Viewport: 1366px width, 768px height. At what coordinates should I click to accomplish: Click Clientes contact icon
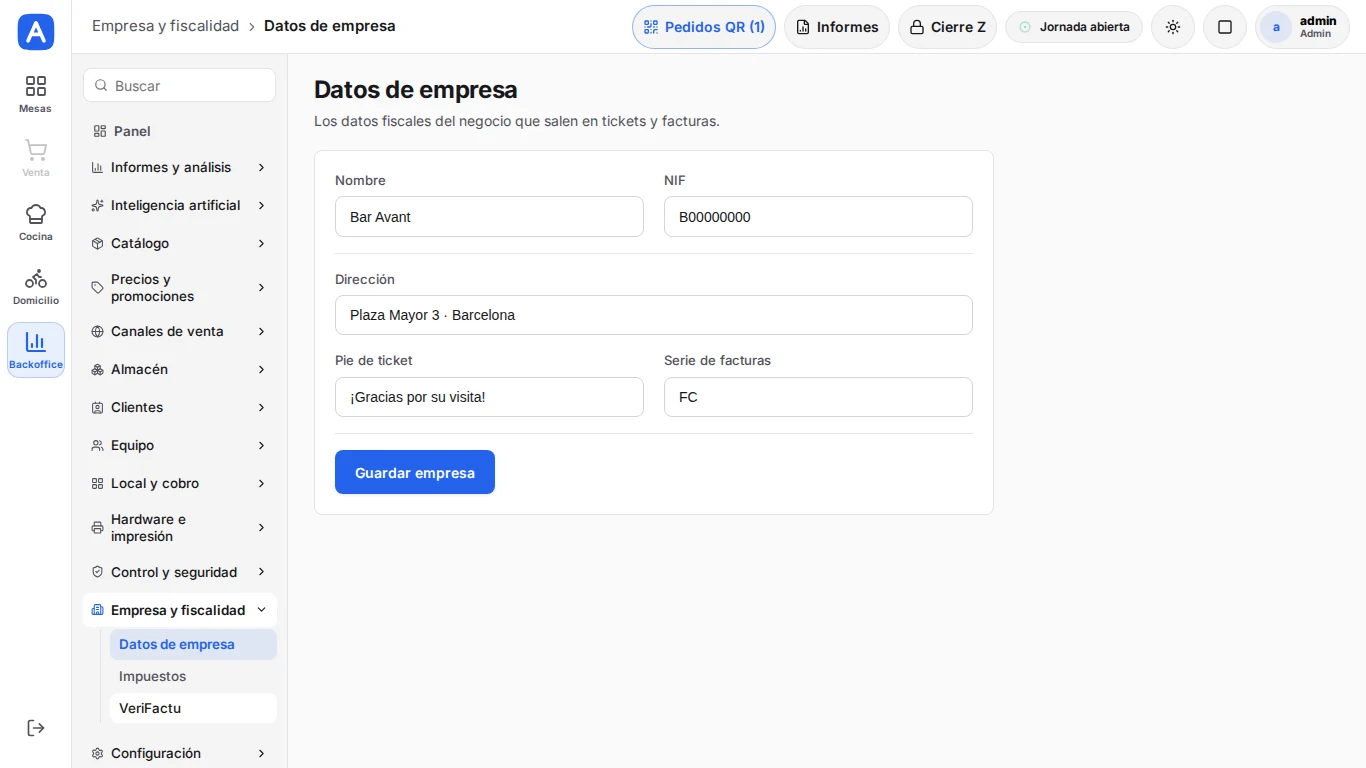pyautogui.click(x=97, y=407)
